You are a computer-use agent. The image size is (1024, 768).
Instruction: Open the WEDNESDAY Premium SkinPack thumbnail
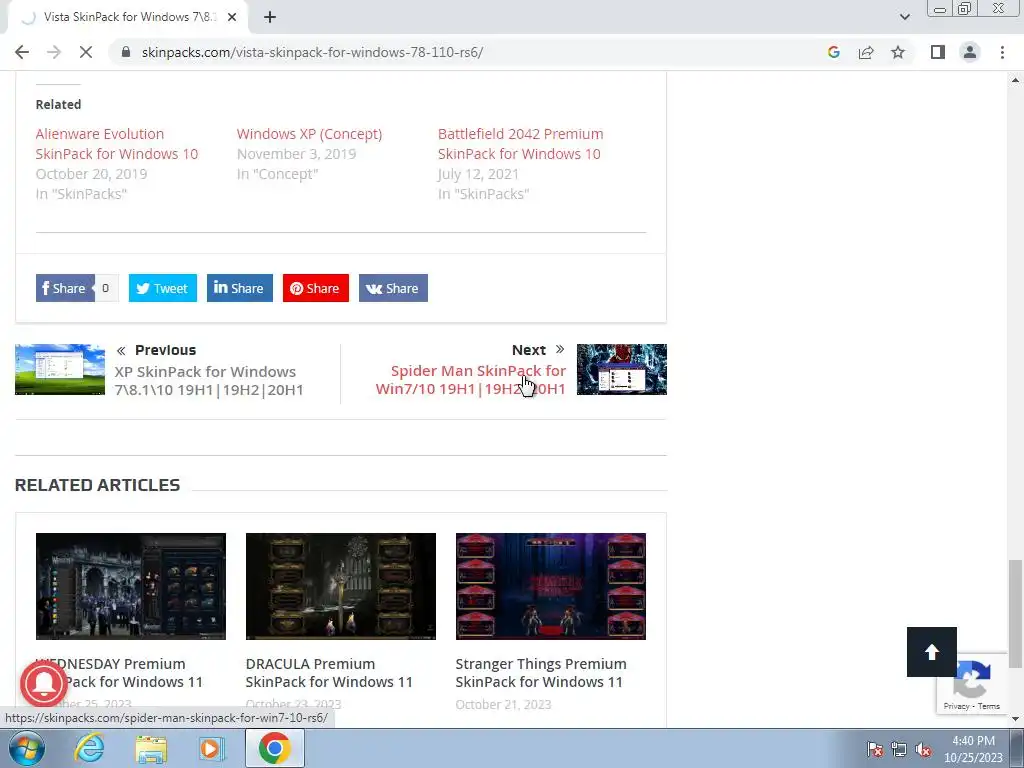click(131, 586)
